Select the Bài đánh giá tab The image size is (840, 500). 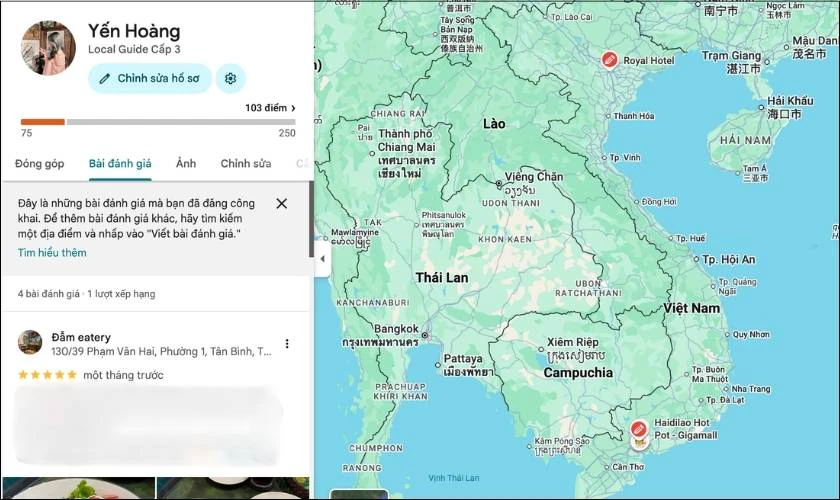120,163
